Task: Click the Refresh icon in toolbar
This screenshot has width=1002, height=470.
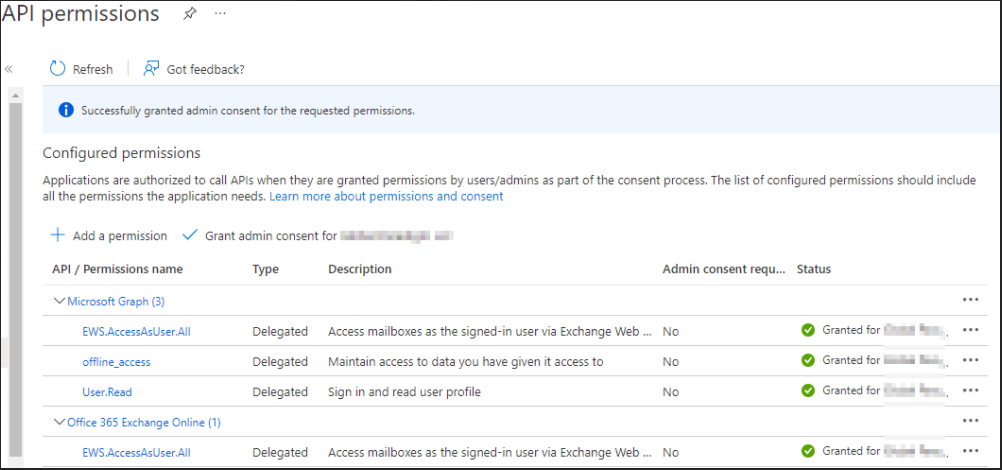Action: tap(58, 69)
